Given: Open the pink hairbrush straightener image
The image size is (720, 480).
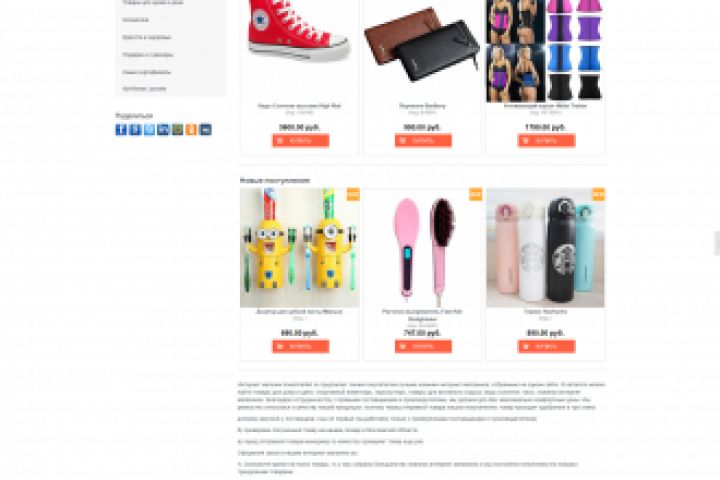Looking at the screenshot, I should click(423, 248).
